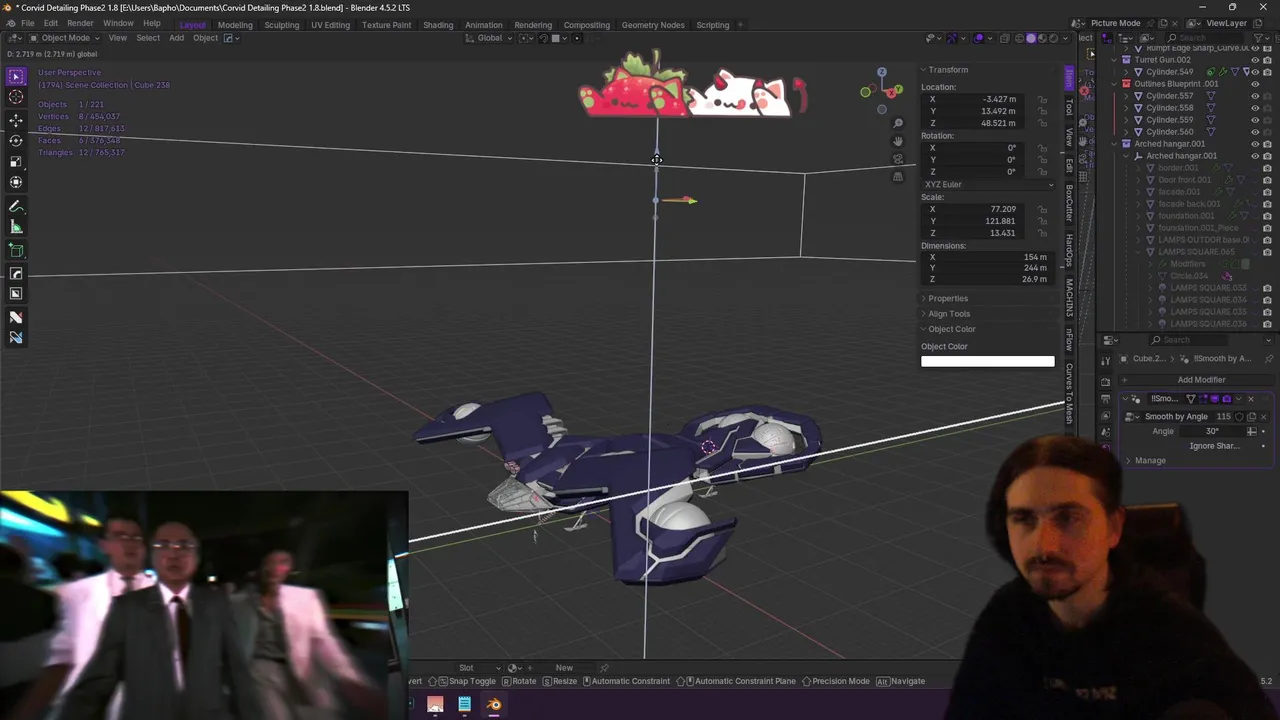This screenshot has height=720, width=1280.
Task: Open the blue document app in taskbar
Action: pyautogui.click(x=464, y=705)
